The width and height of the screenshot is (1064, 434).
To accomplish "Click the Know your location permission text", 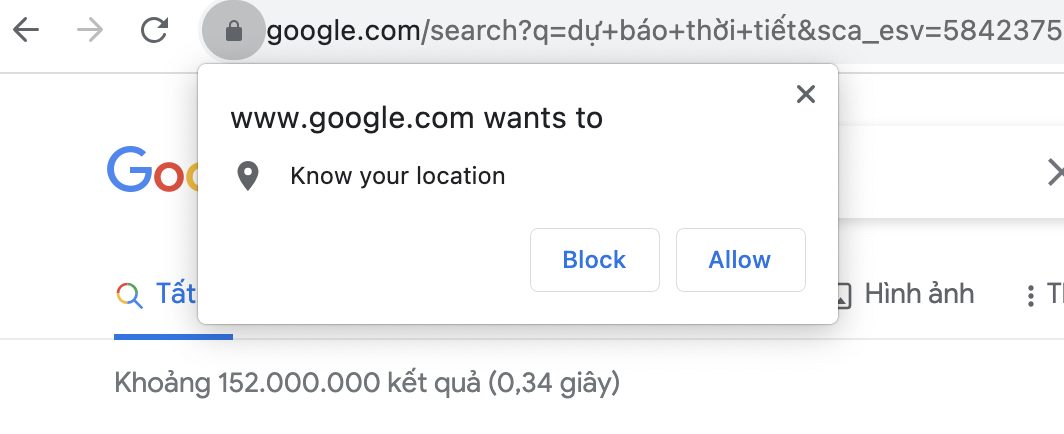I will [398, 176].
